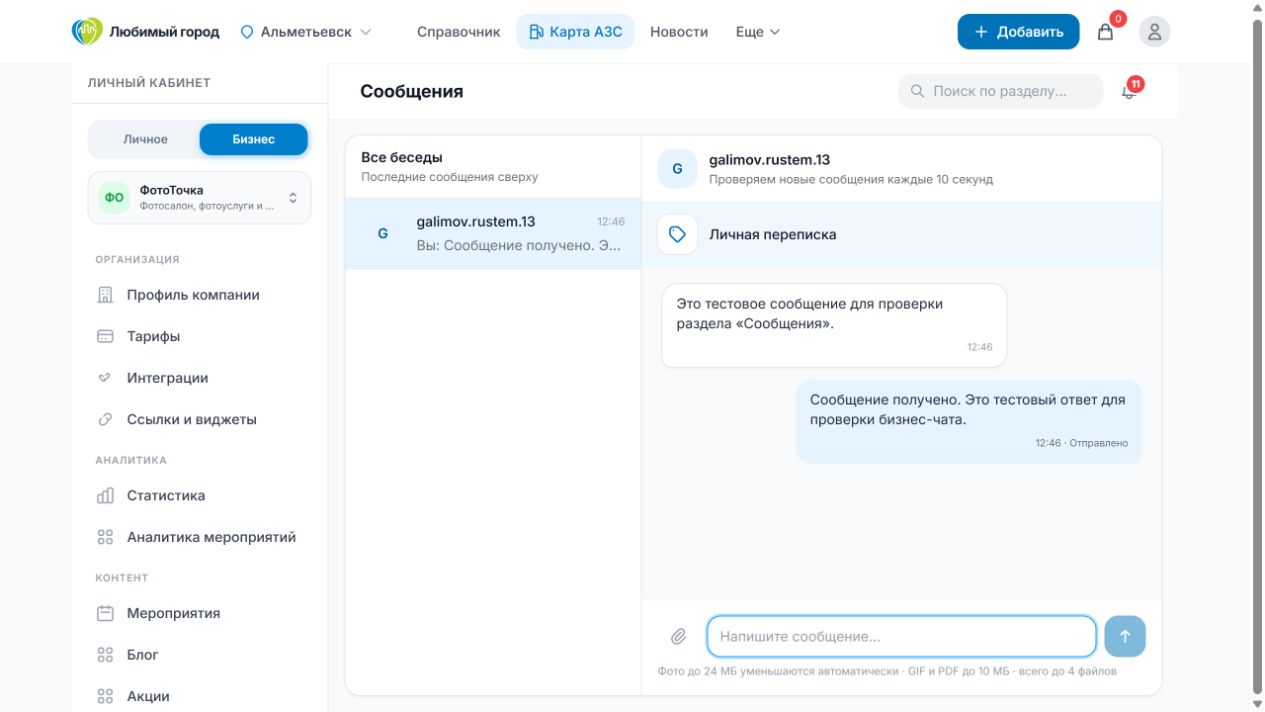Click the Статистика chart icon
This screenshot has width=1265, height=712.
pos(105,496)
